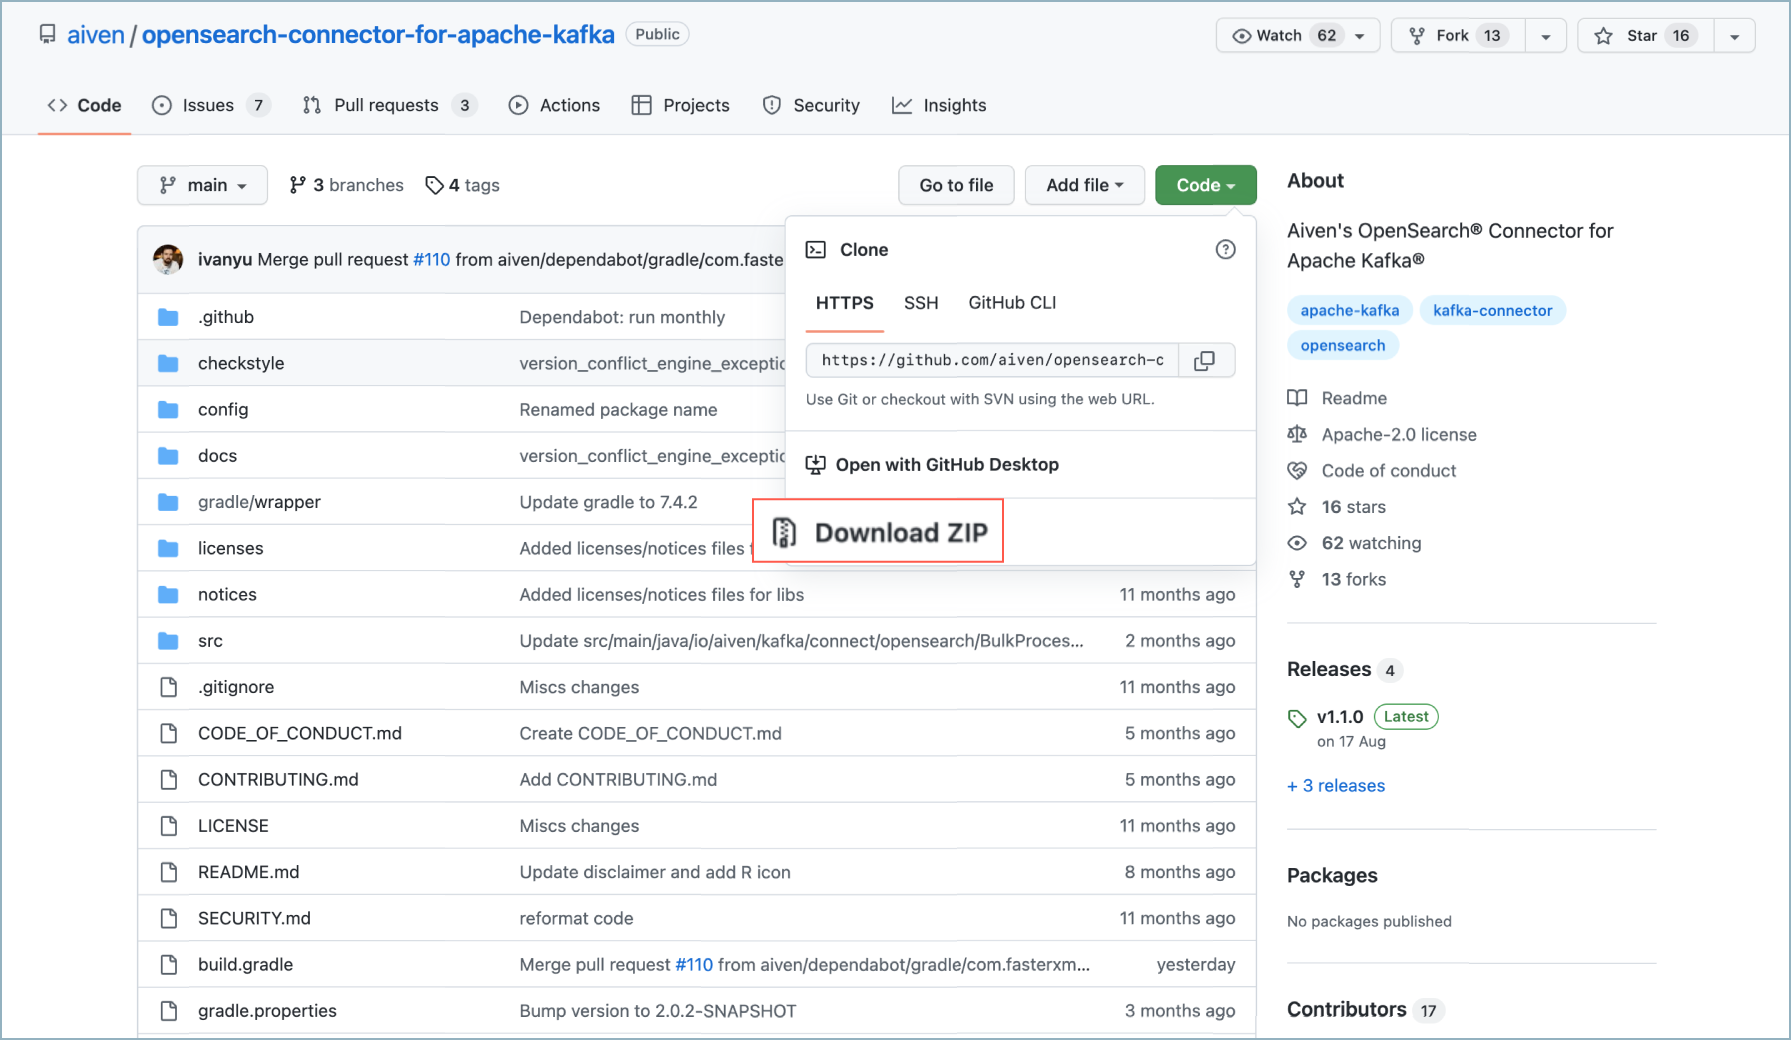Click the Open with GitHub Desktop icon
Viewport: 1791px width, 1040px height.
coord(816,465)
